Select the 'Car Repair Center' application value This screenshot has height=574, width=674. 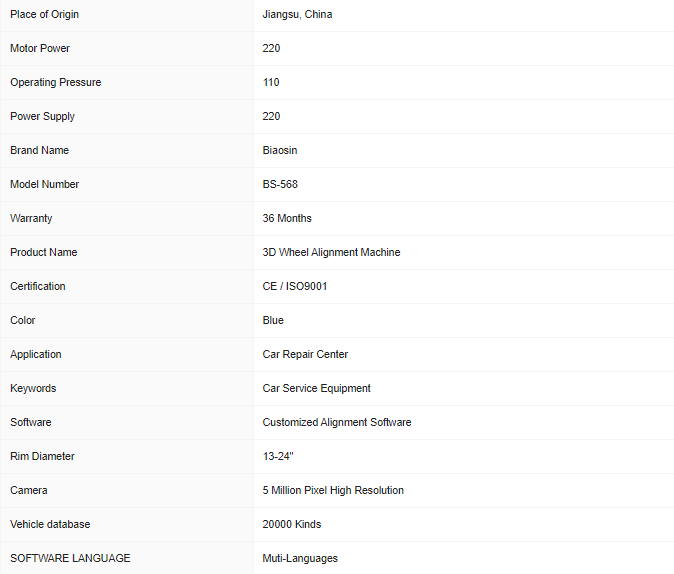point(305,354)
